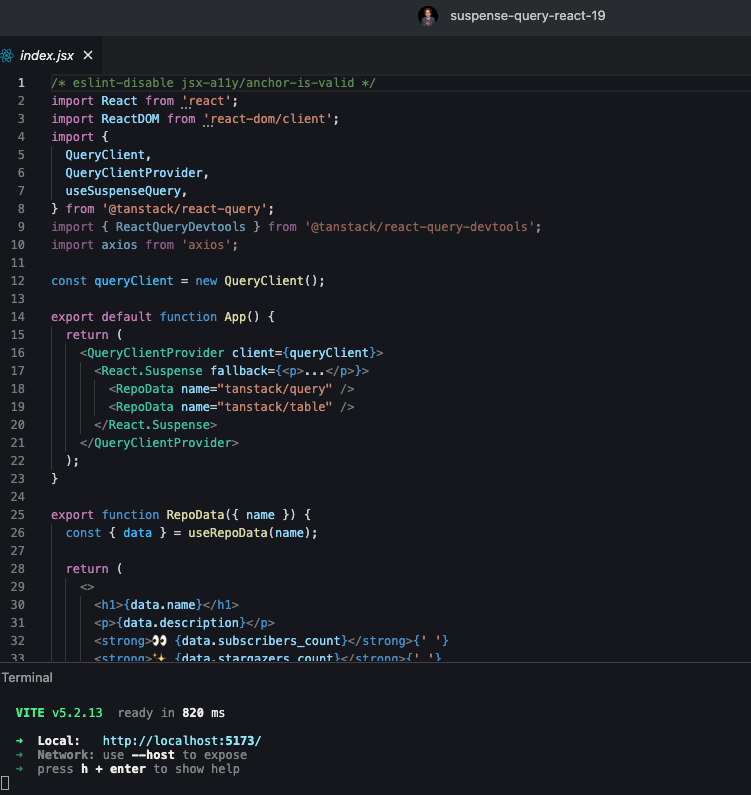
Task: Select the index.jsx tab
Action: click(x=46, y=55)
